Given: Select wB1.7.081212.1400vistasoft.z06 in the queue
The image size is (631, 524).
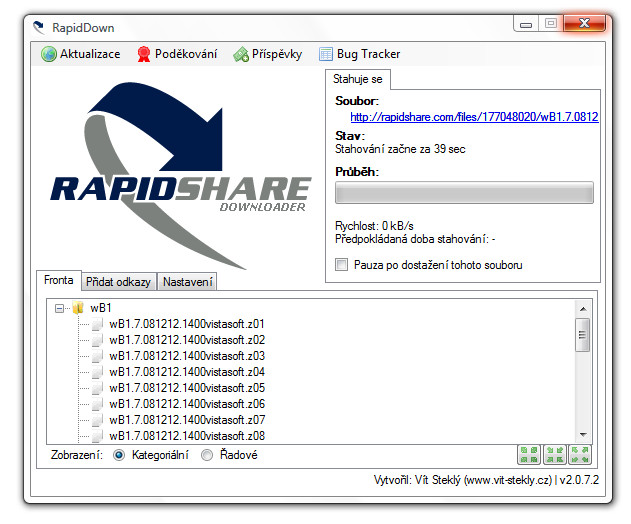Looking at the screenshot, I should tap(187, 404).
